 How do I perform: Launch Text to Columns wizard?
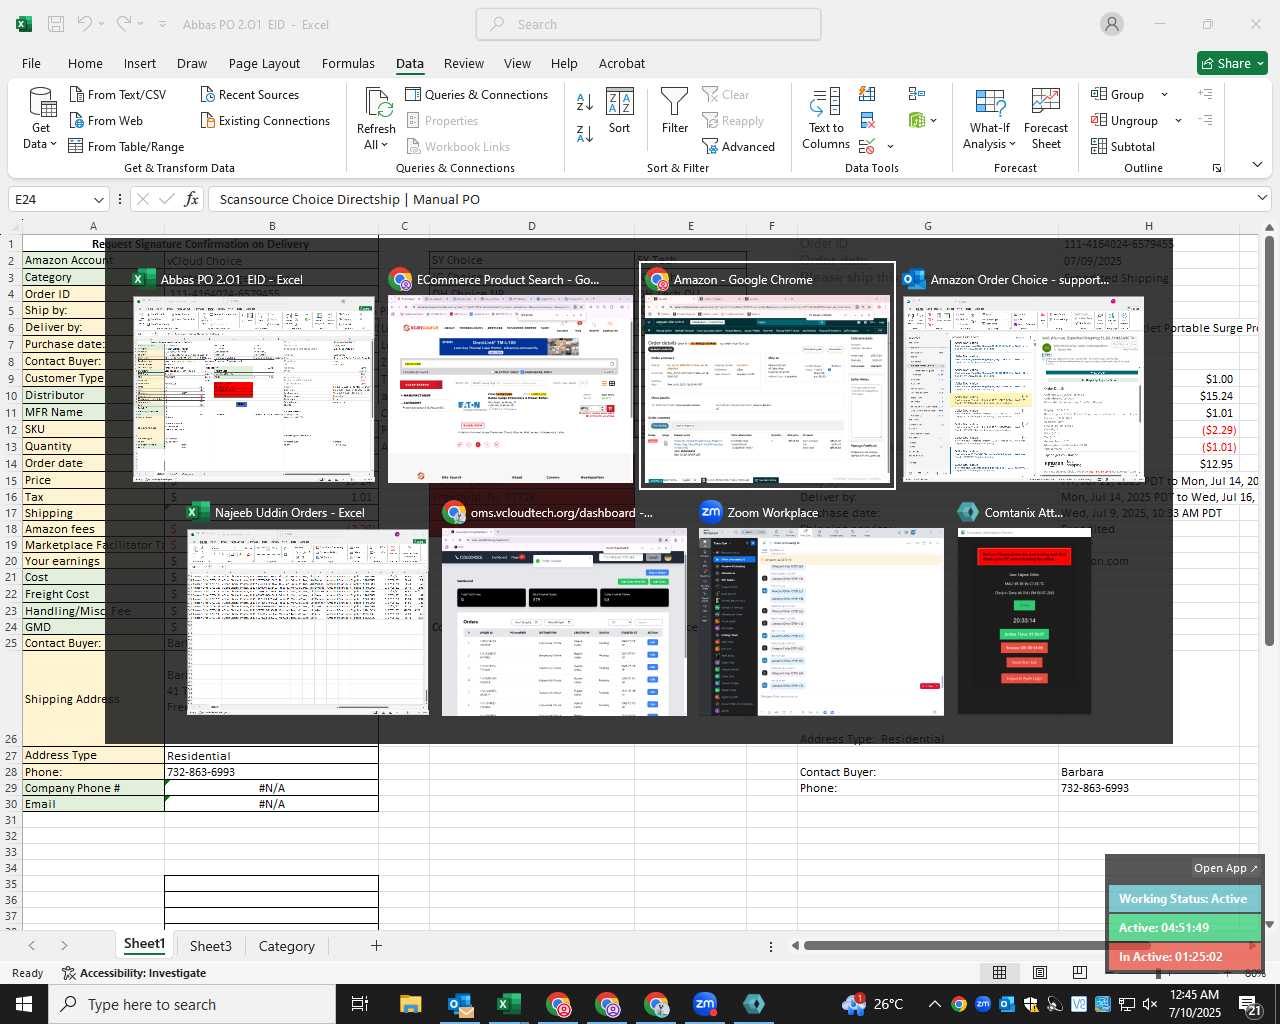pyautogui.click(x=826, y=118)
